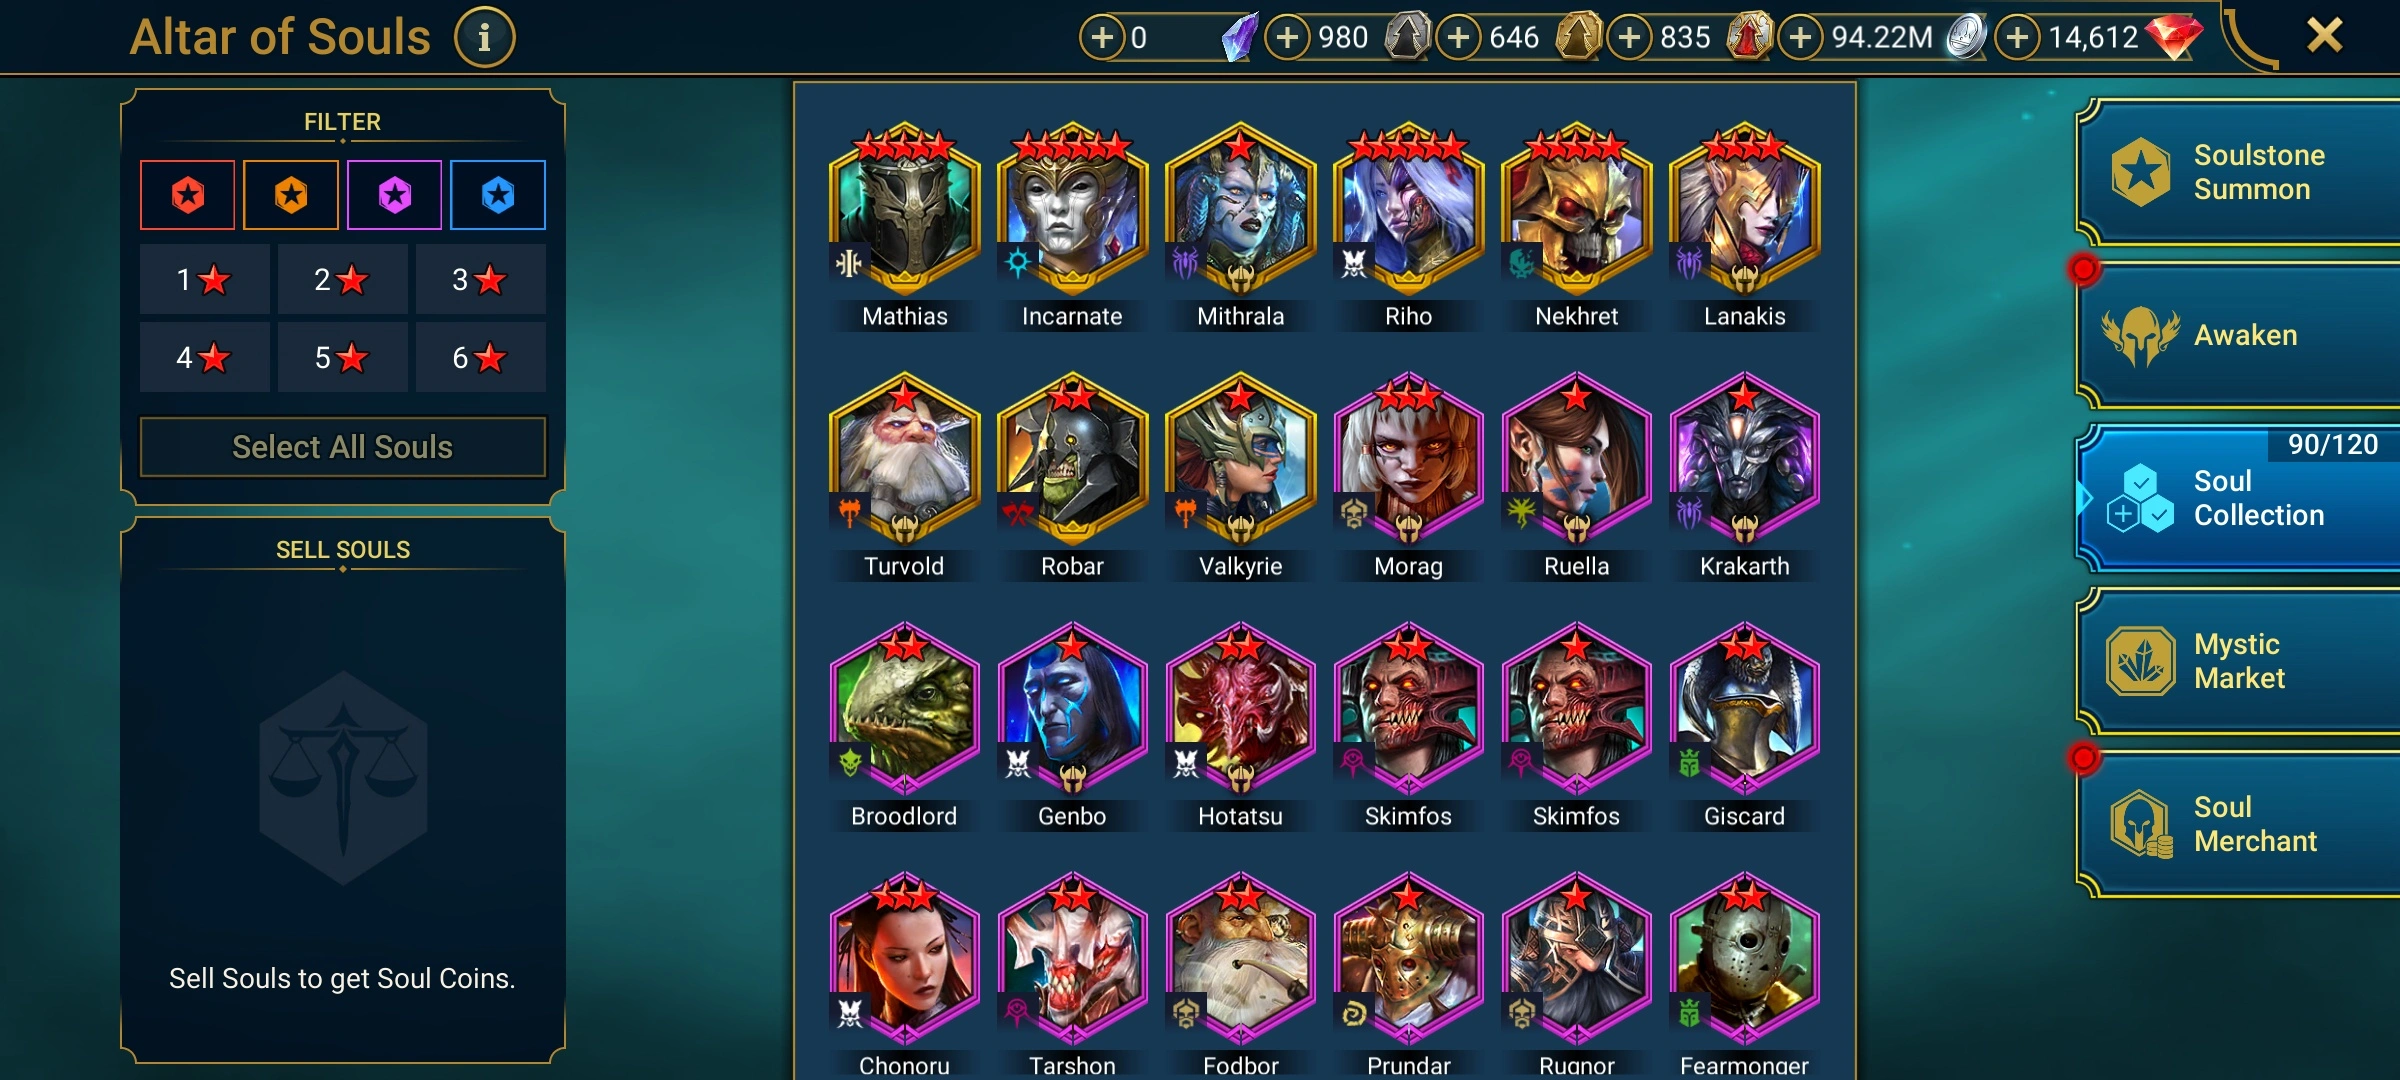Add purple crystal shards with plus icon
The width and height of the screenshot is (2400, 1080).
coord(1102,38)
